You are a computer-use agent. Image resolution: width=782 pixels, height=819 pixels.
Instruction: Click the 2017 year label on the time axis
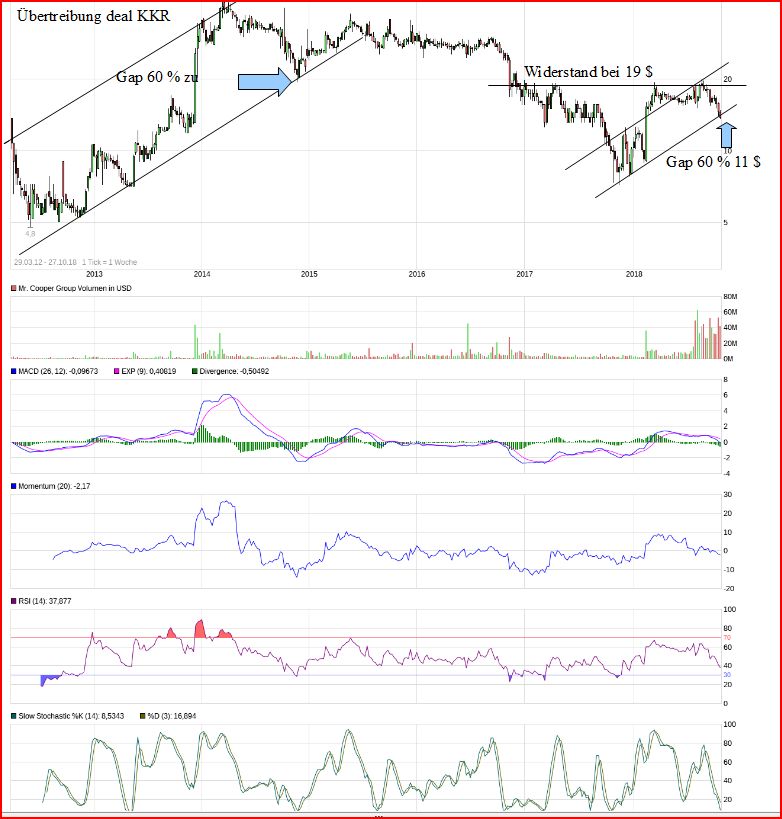524,274
